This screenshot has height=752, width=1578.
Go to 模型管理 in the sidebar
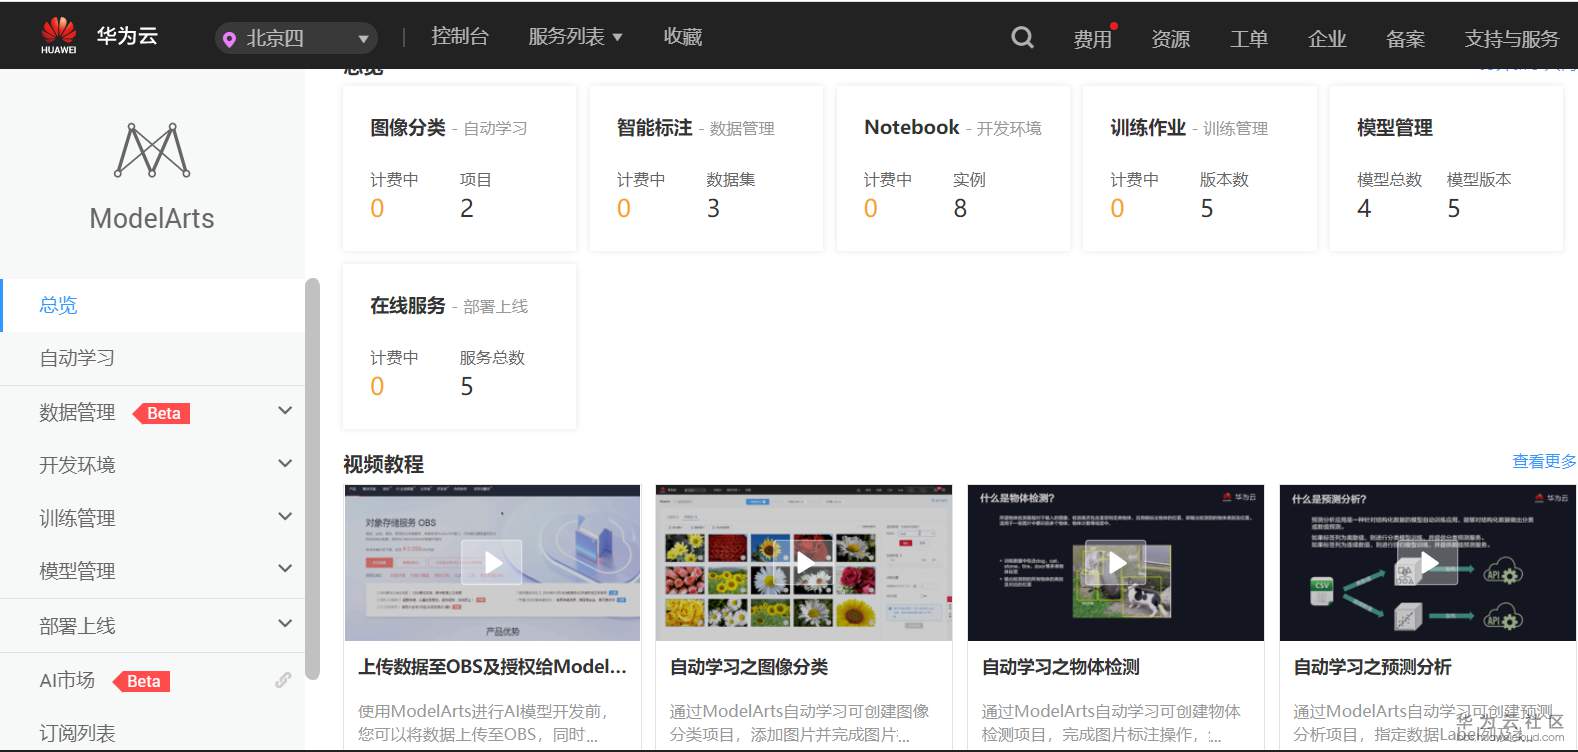point(77,571)
